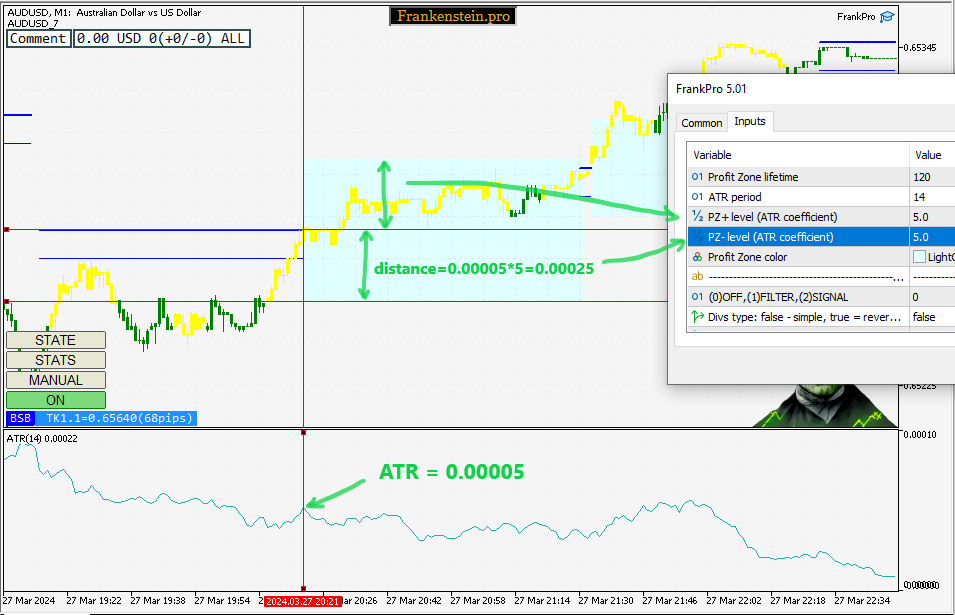The width and height of the screenshot is (955, 615).
Task: Select the Inputs tab
Action: point(749,122)
